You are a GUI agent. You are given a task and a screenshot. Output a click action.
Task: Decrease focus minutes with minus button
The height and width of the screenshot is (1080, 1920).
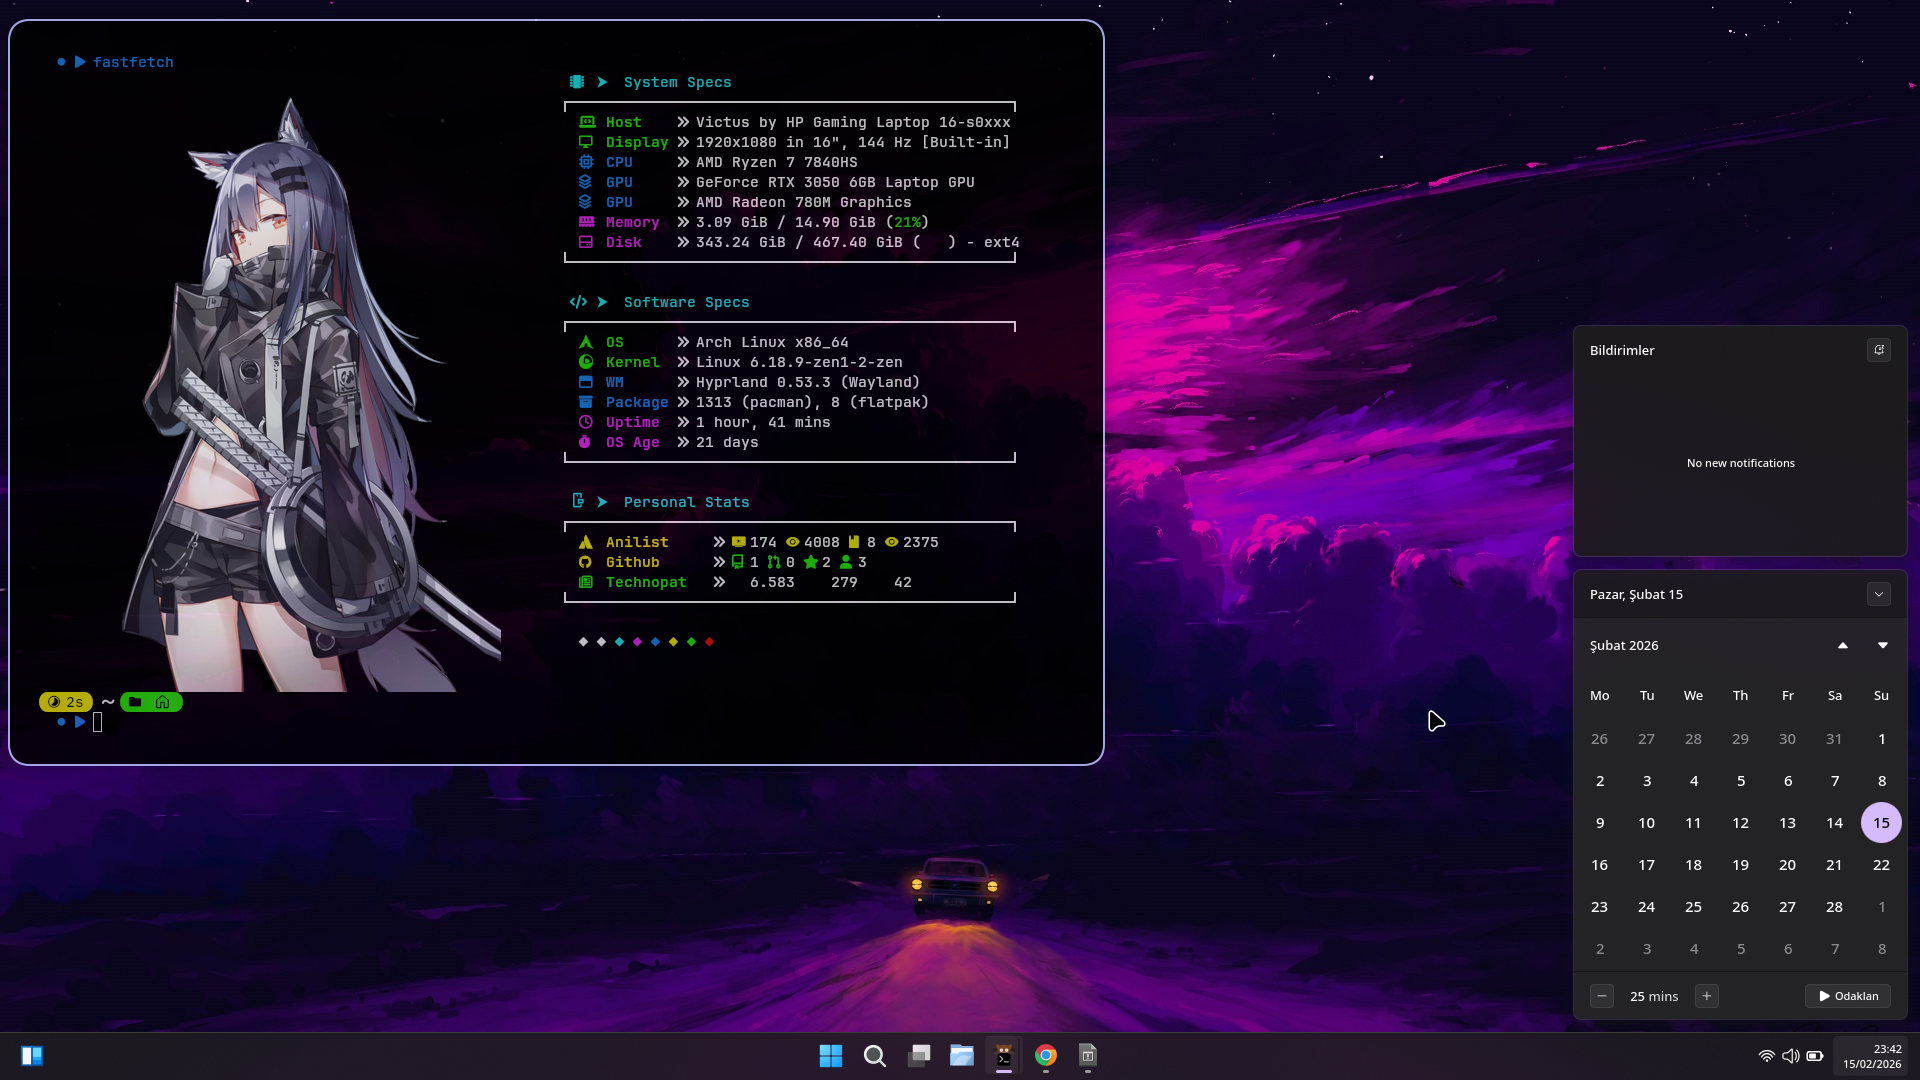(1601, 996)
